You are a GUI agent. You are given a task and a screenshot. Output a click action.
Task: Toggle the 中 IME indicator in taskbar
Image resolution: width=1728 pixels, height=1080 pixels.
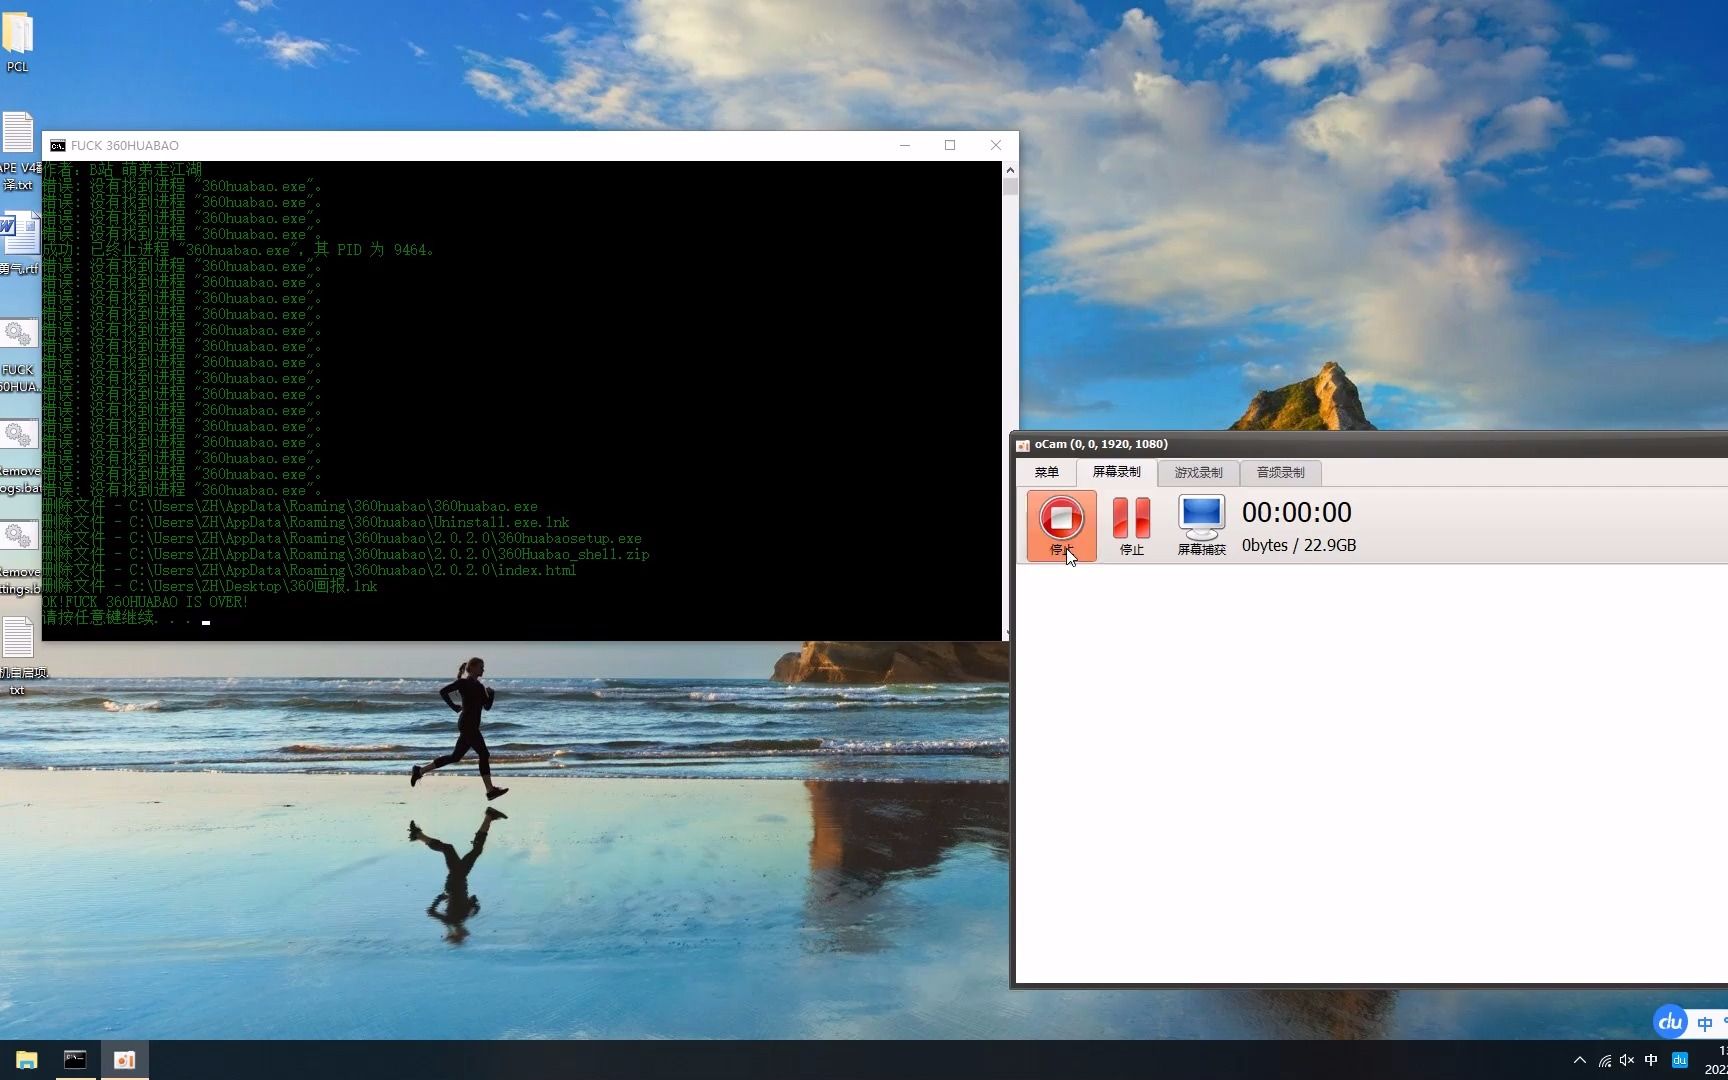[x=1651, y=1060]
